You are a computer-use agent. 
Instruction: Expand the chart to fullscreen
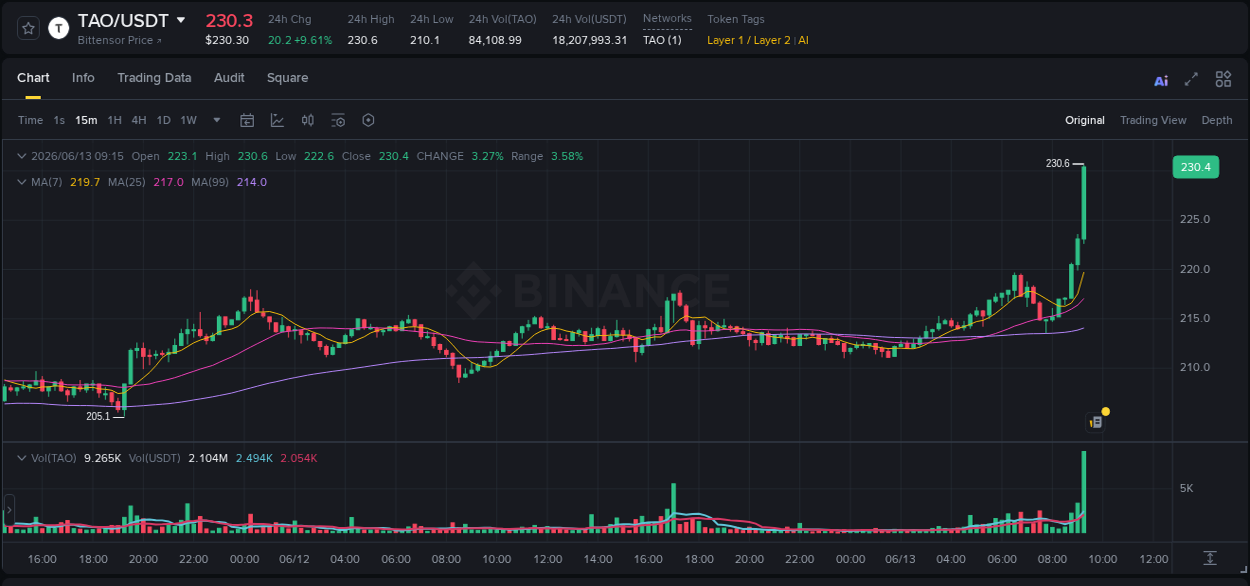pos(1191,79)
